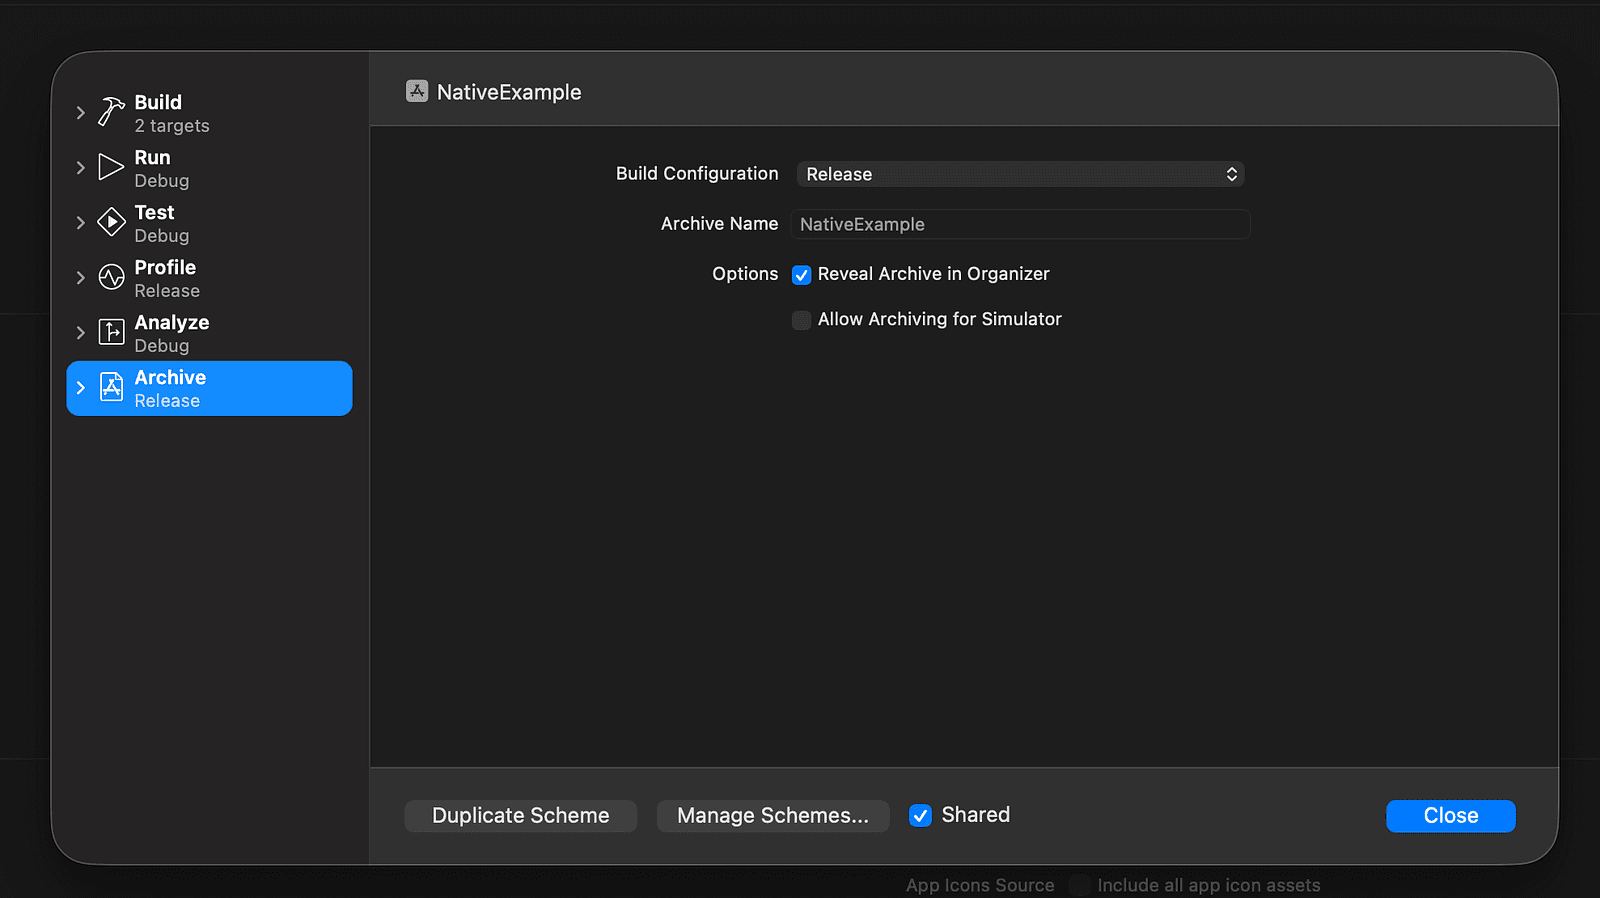1600x898 pixels.
Task: Uncheck Reveal Archive in Organizer
Action: click(x=802, y=275)
